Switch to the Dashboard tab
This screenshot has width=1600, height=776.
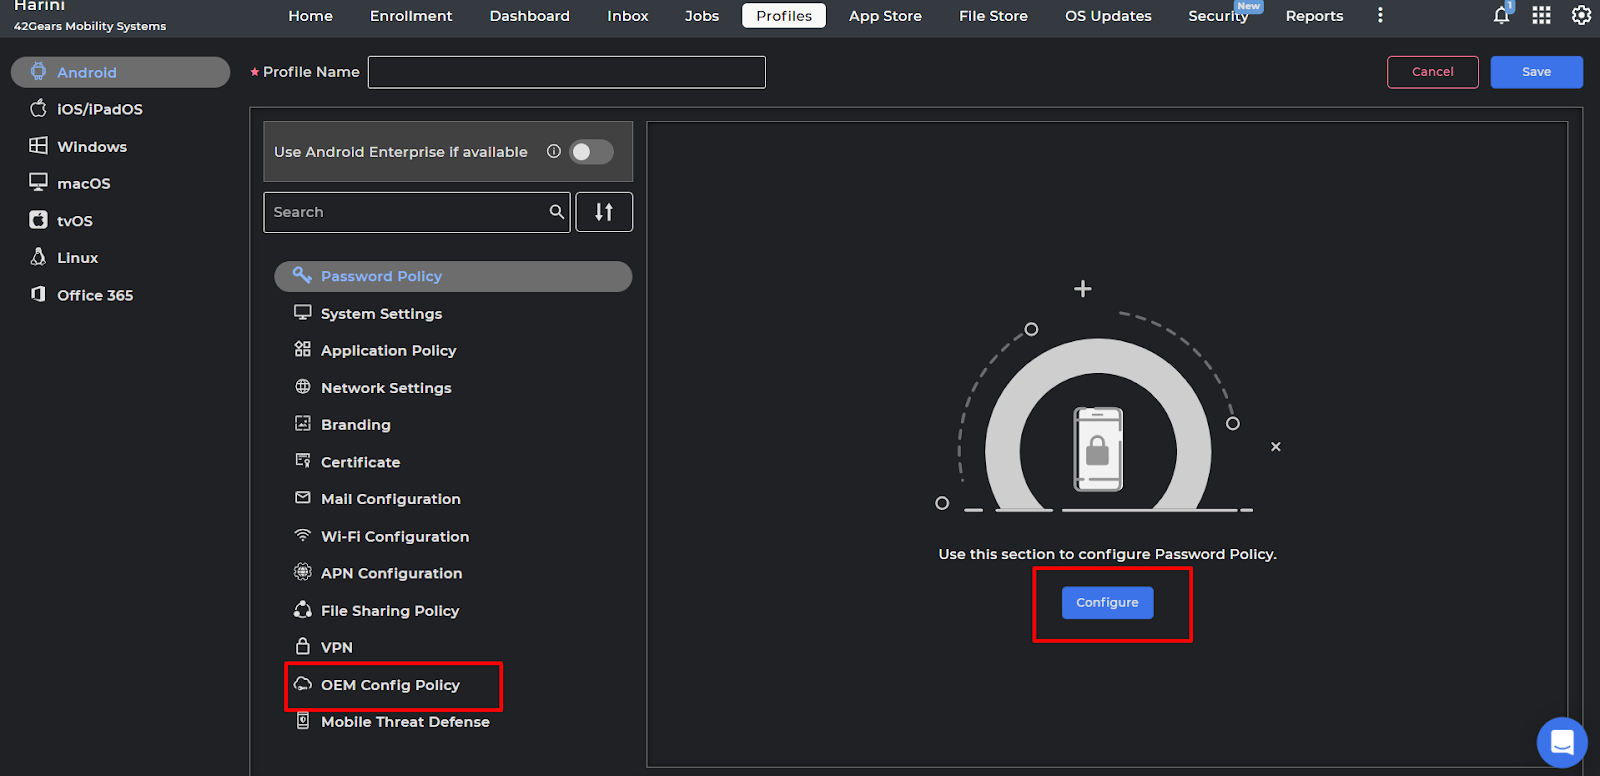pos(529,16)
